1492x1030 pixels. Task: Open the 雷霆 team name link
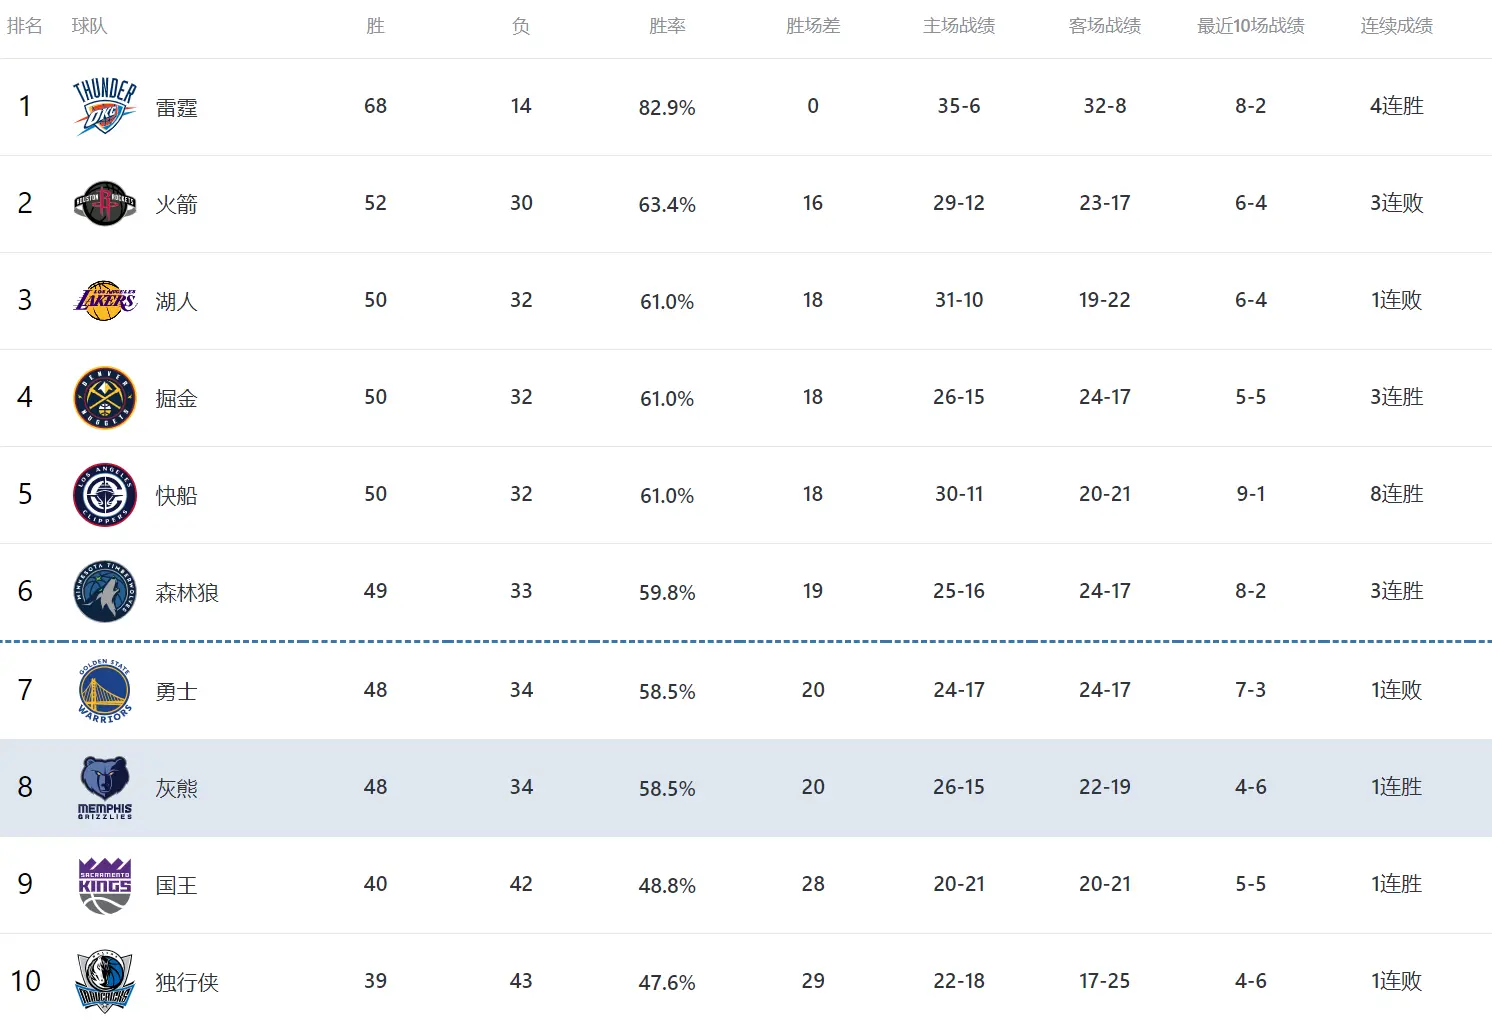tap(176, 108)
